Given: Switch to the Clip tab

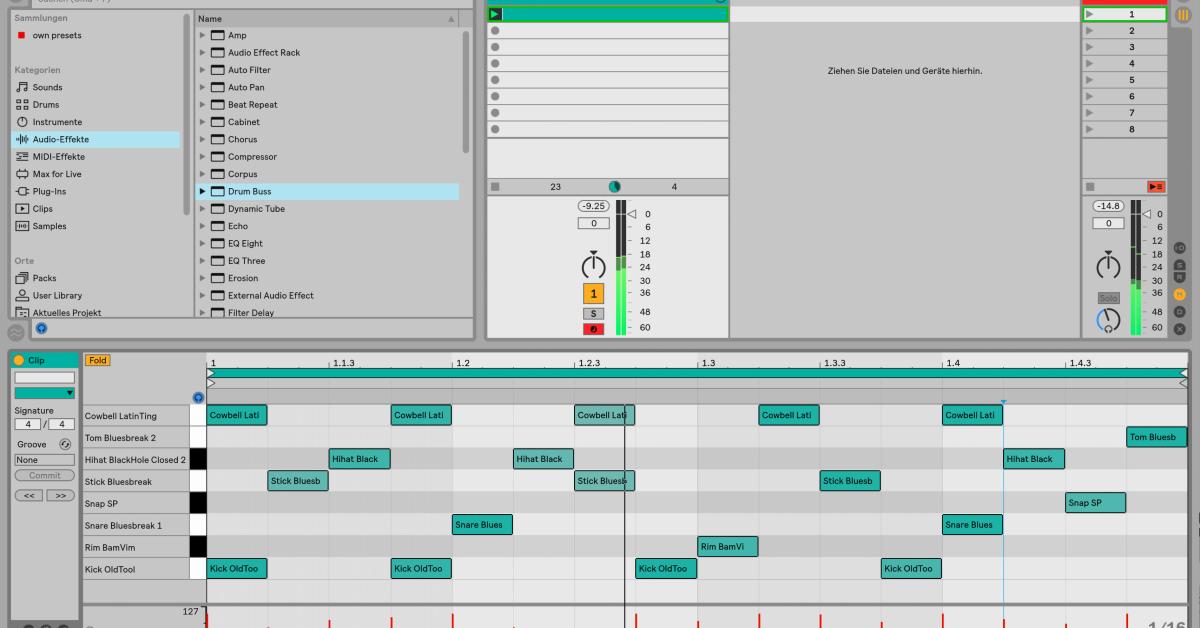Looking at the screenshot, I should (37, 358).
